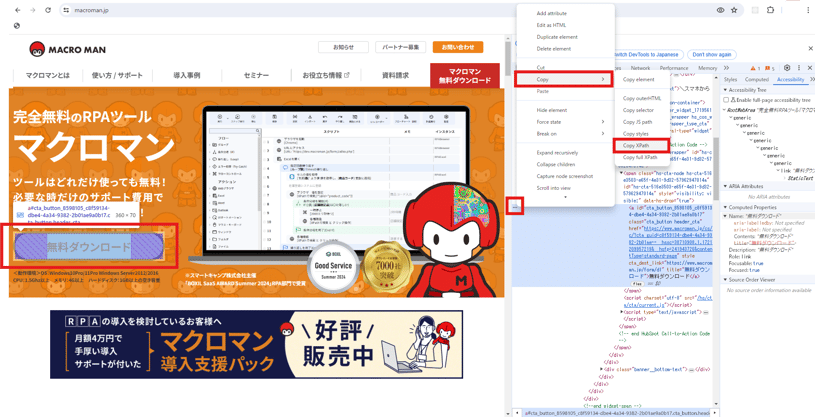Show more DevTools tabs after Memory
Viewport: 815px width, 417px height.
(x=726, y=68)
